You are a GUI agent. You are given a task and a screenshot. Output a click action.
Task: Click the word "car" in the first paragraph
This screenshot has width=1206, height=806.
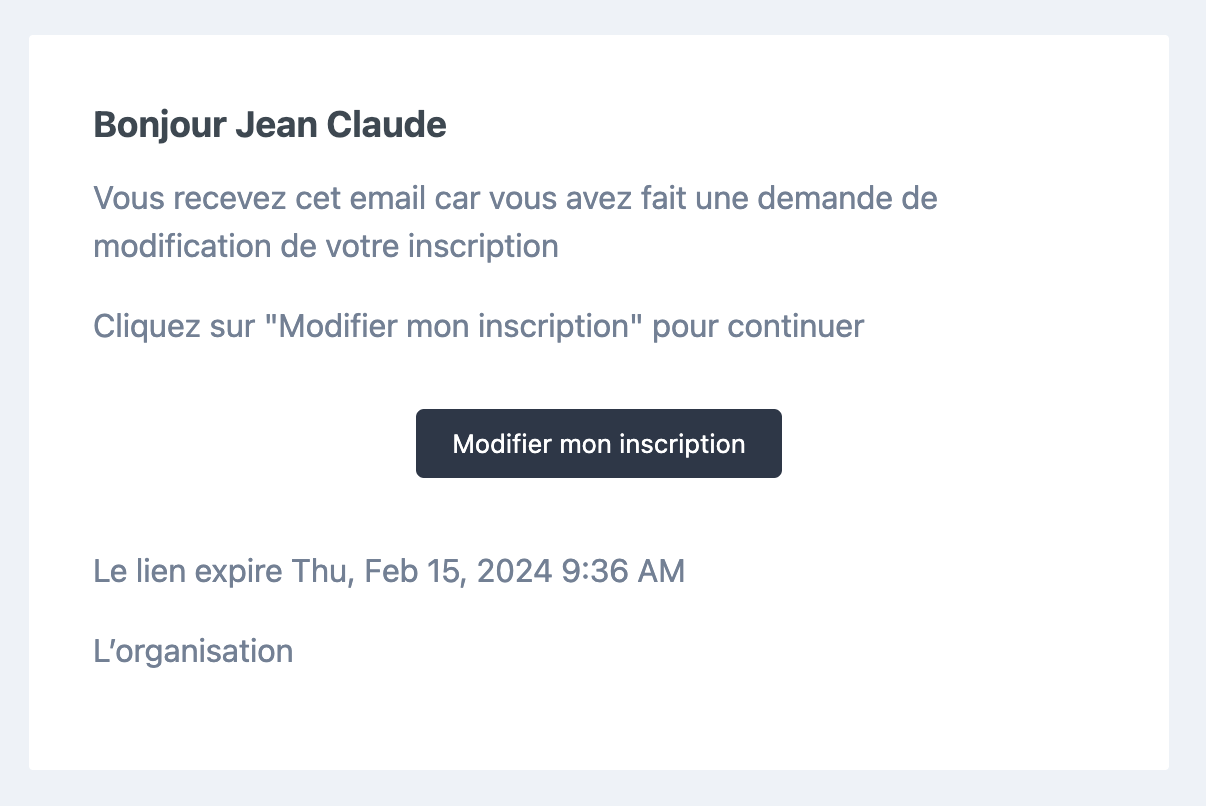(456, 198)
